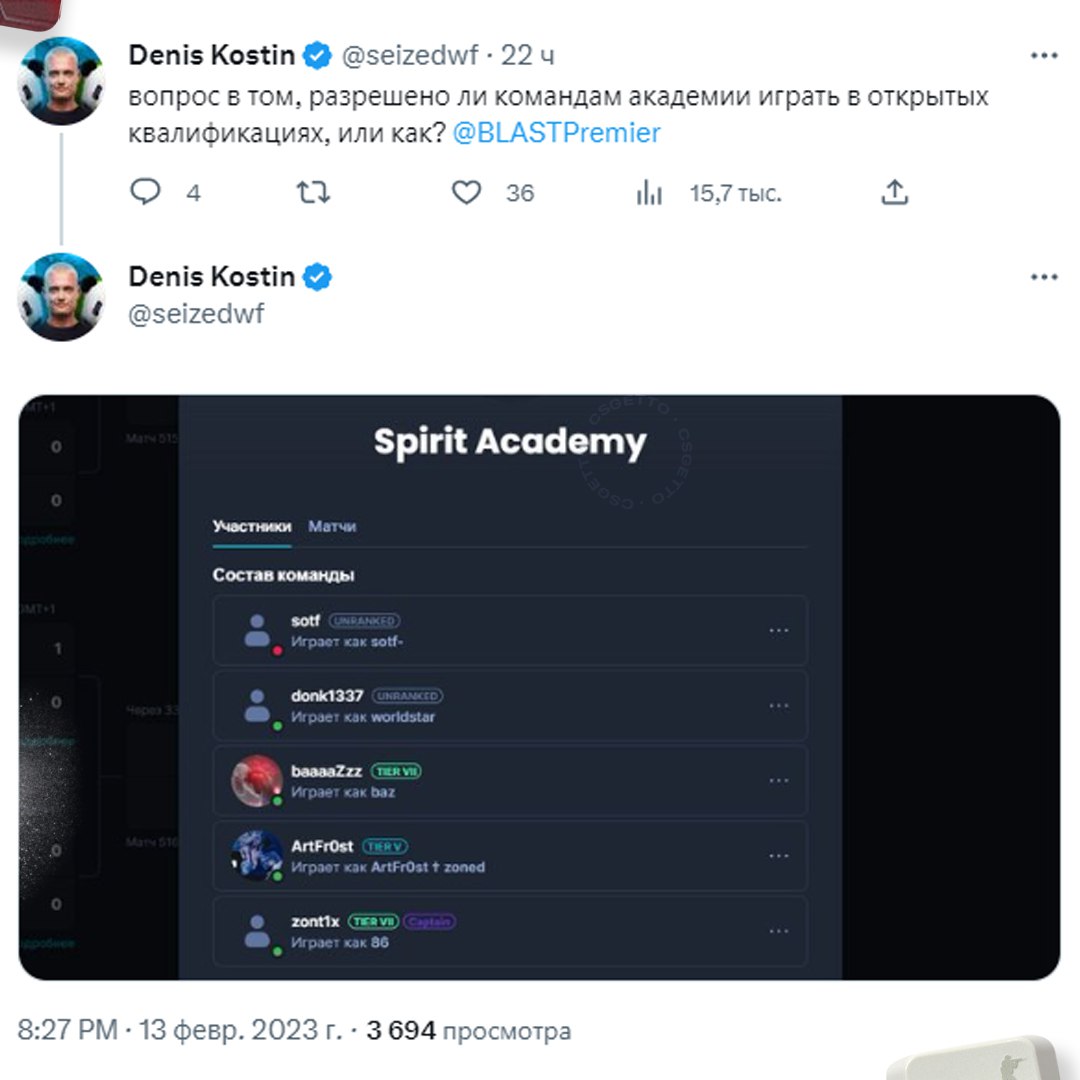Open the @seizedwf handle in first tweet
The height and width of the screenshot is (1080, 1080).
click(410, 57)
